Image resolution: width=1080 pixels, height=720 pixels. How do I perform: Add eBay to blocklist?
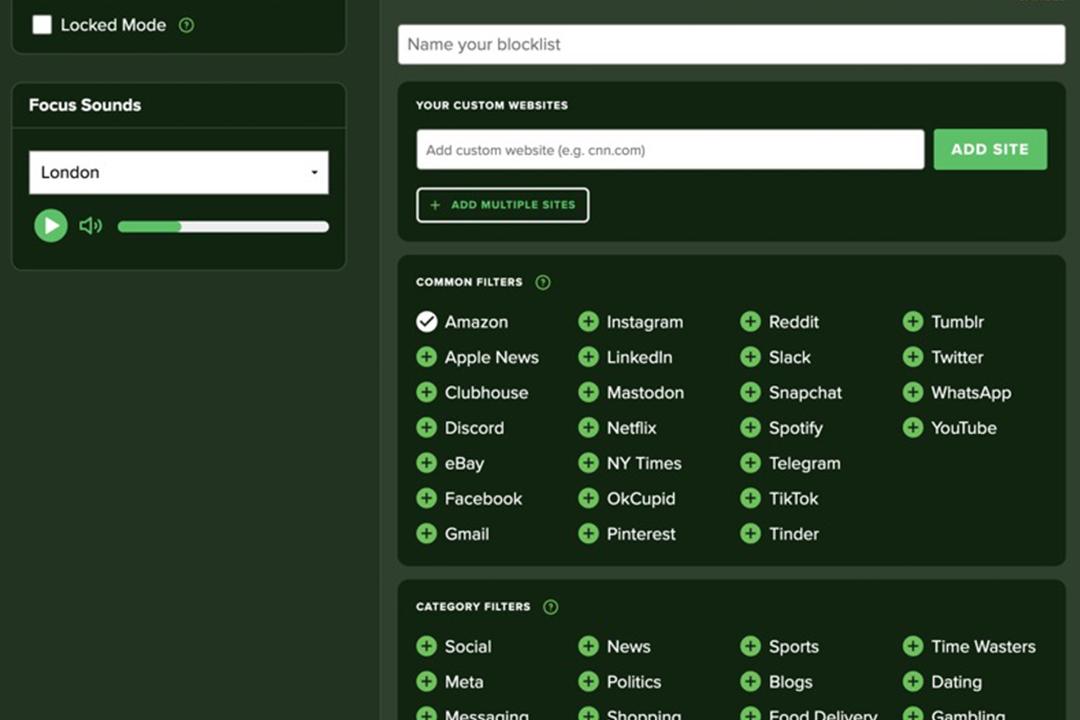[x=426, y=463]
